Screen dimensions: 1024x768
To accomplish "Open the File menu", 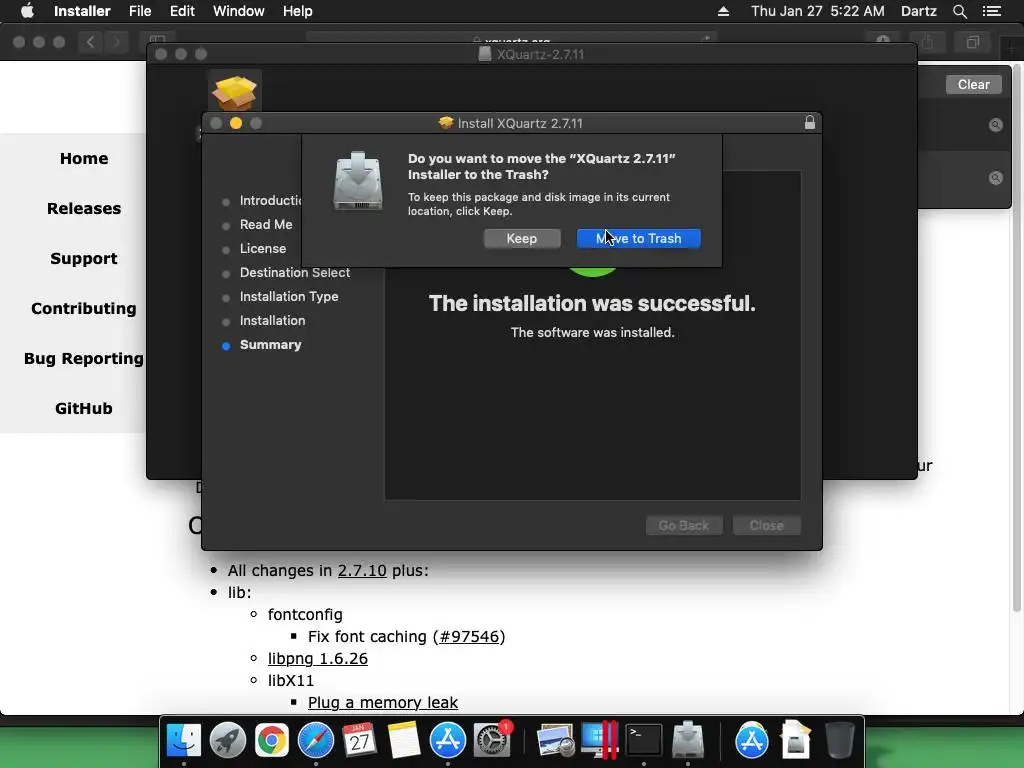I will coord(140,11).
